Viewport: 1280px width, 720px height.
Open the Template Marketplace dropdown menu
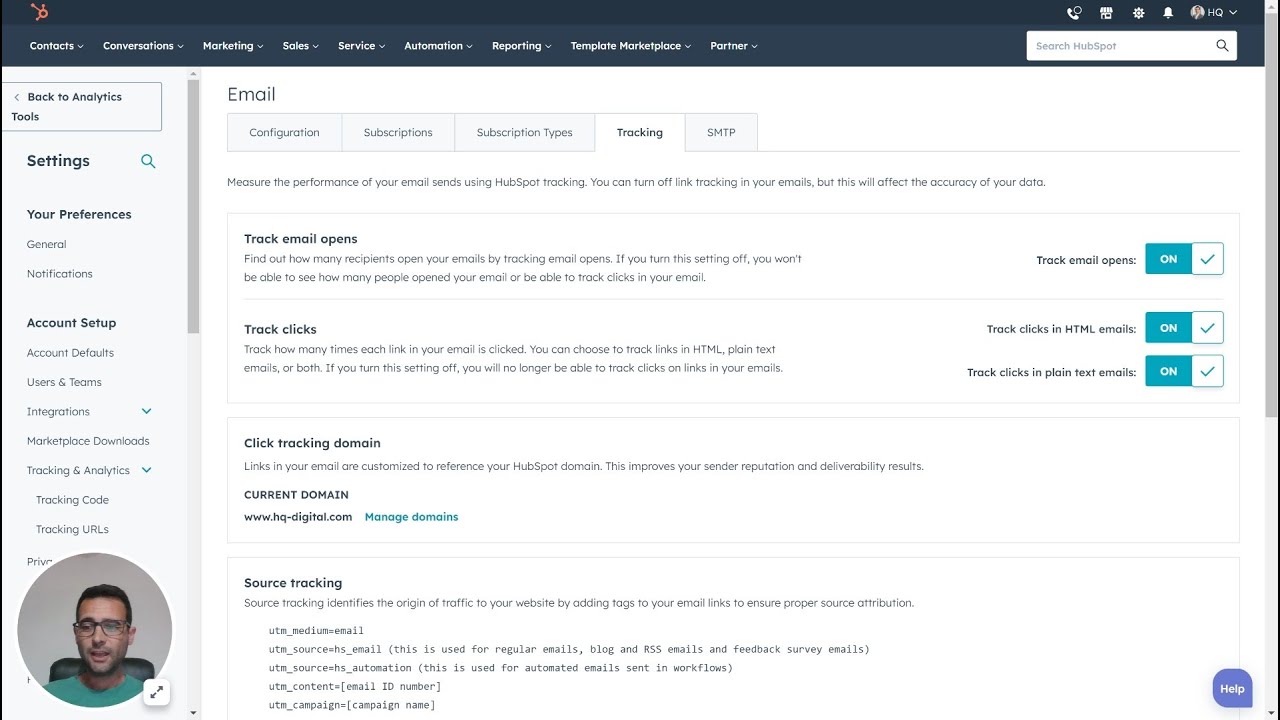pos(630,46)
